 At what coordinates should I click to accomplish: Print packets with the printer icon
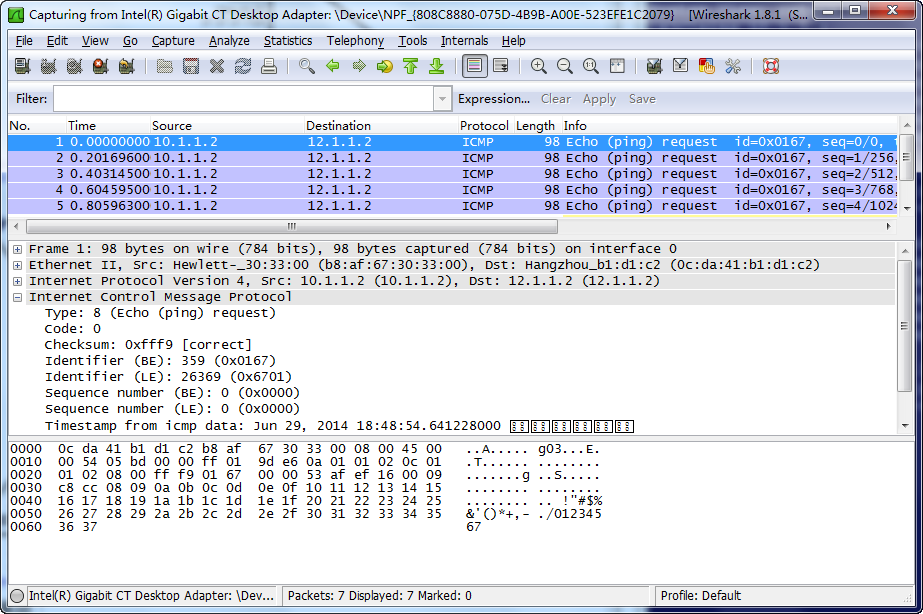point(268,66)
